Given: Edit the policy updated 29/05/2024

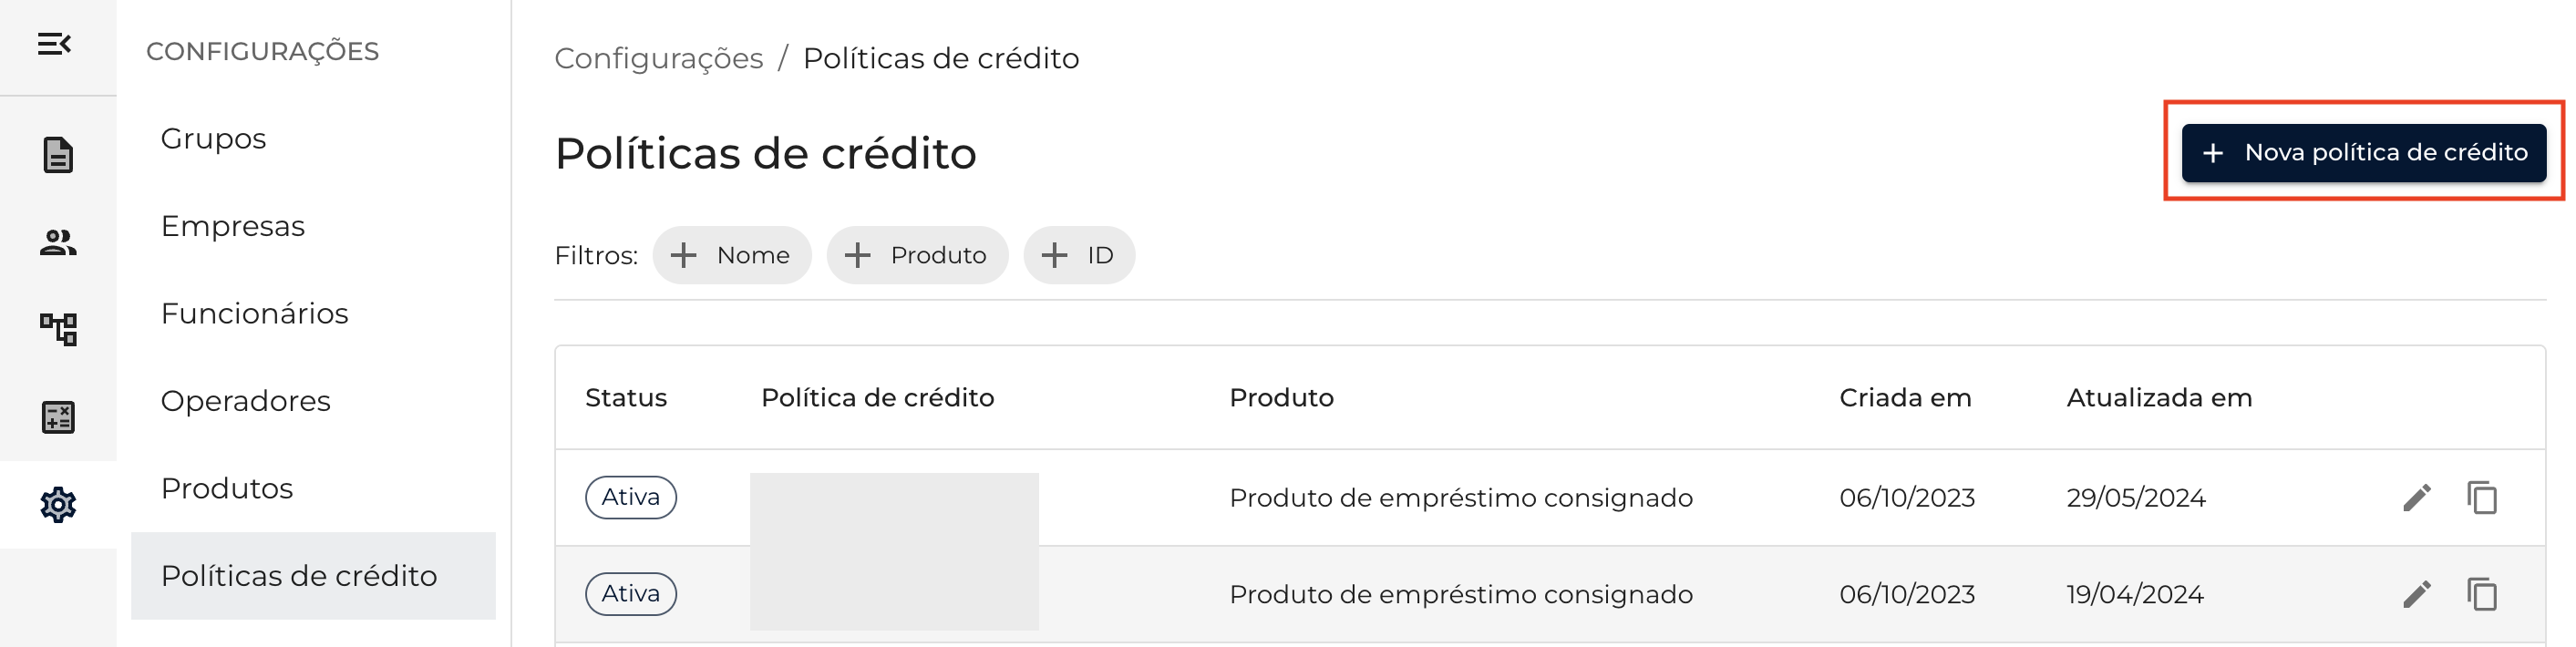Looking at the screenshot, I should pyautogui.click(x=2416, y=497).
